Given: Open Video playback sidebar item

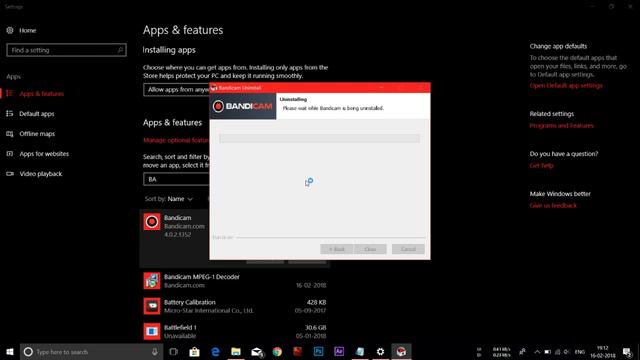Looking at the screenshot, I should 40,173.
